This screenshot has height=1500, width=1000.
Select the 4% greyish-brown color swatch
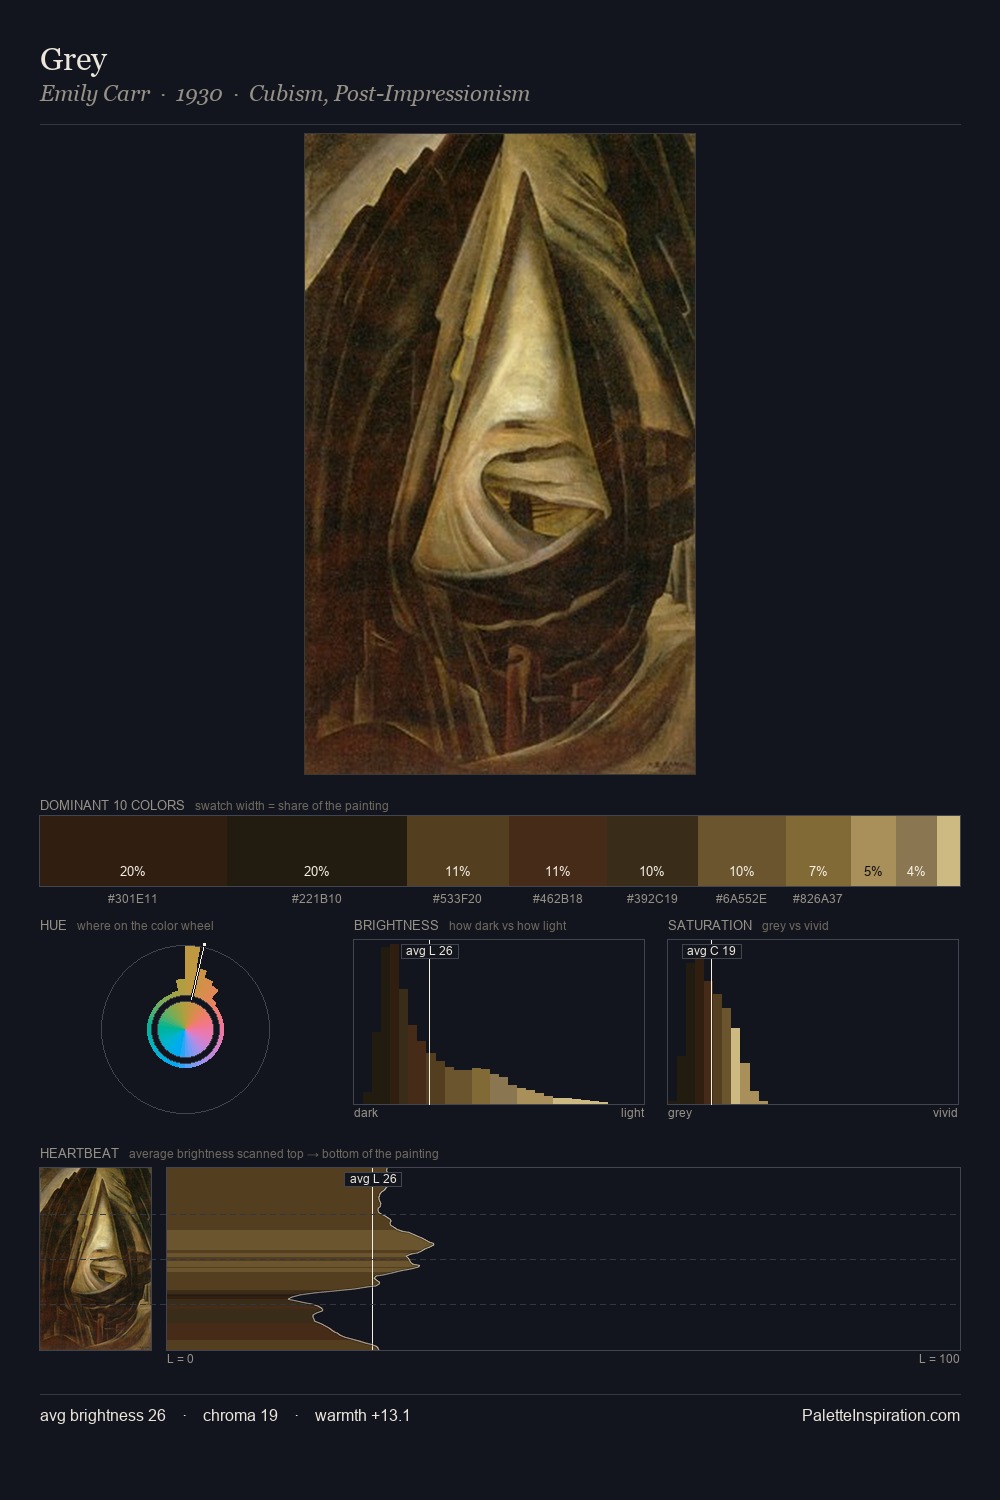[916, 851]
